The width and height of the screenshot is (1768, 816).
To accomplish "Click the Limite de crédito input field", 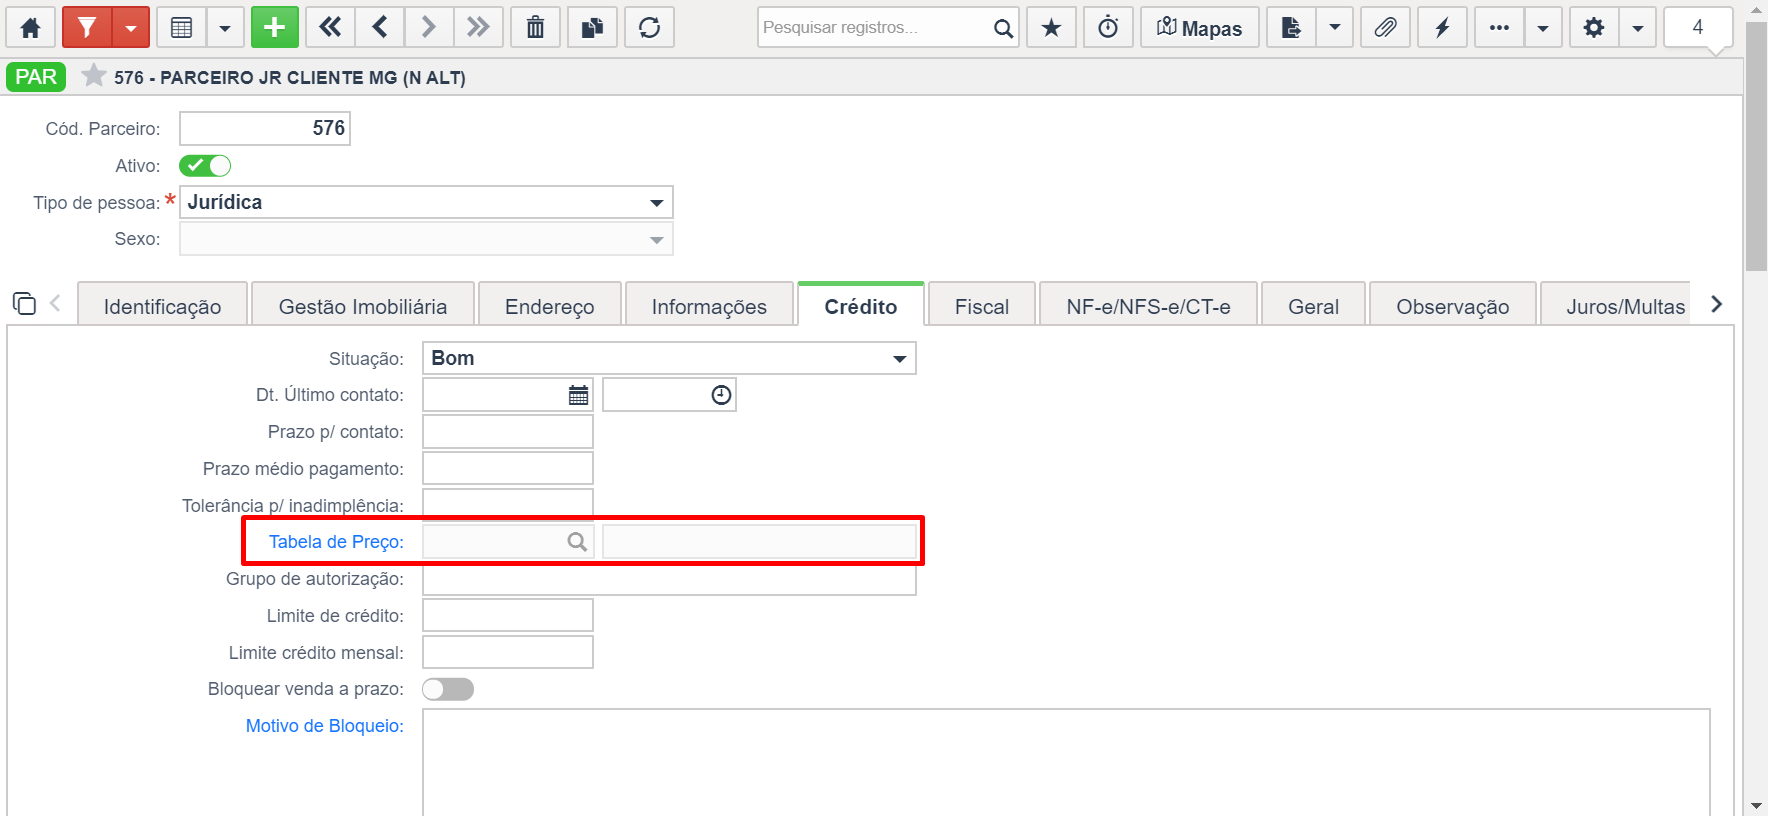I will 508,615.
